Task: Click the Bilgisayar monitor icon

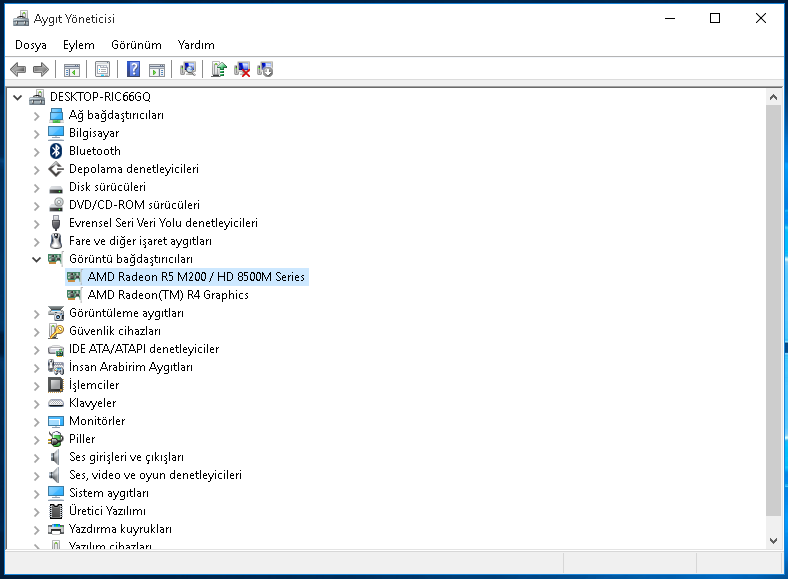Action: [56, 133]
